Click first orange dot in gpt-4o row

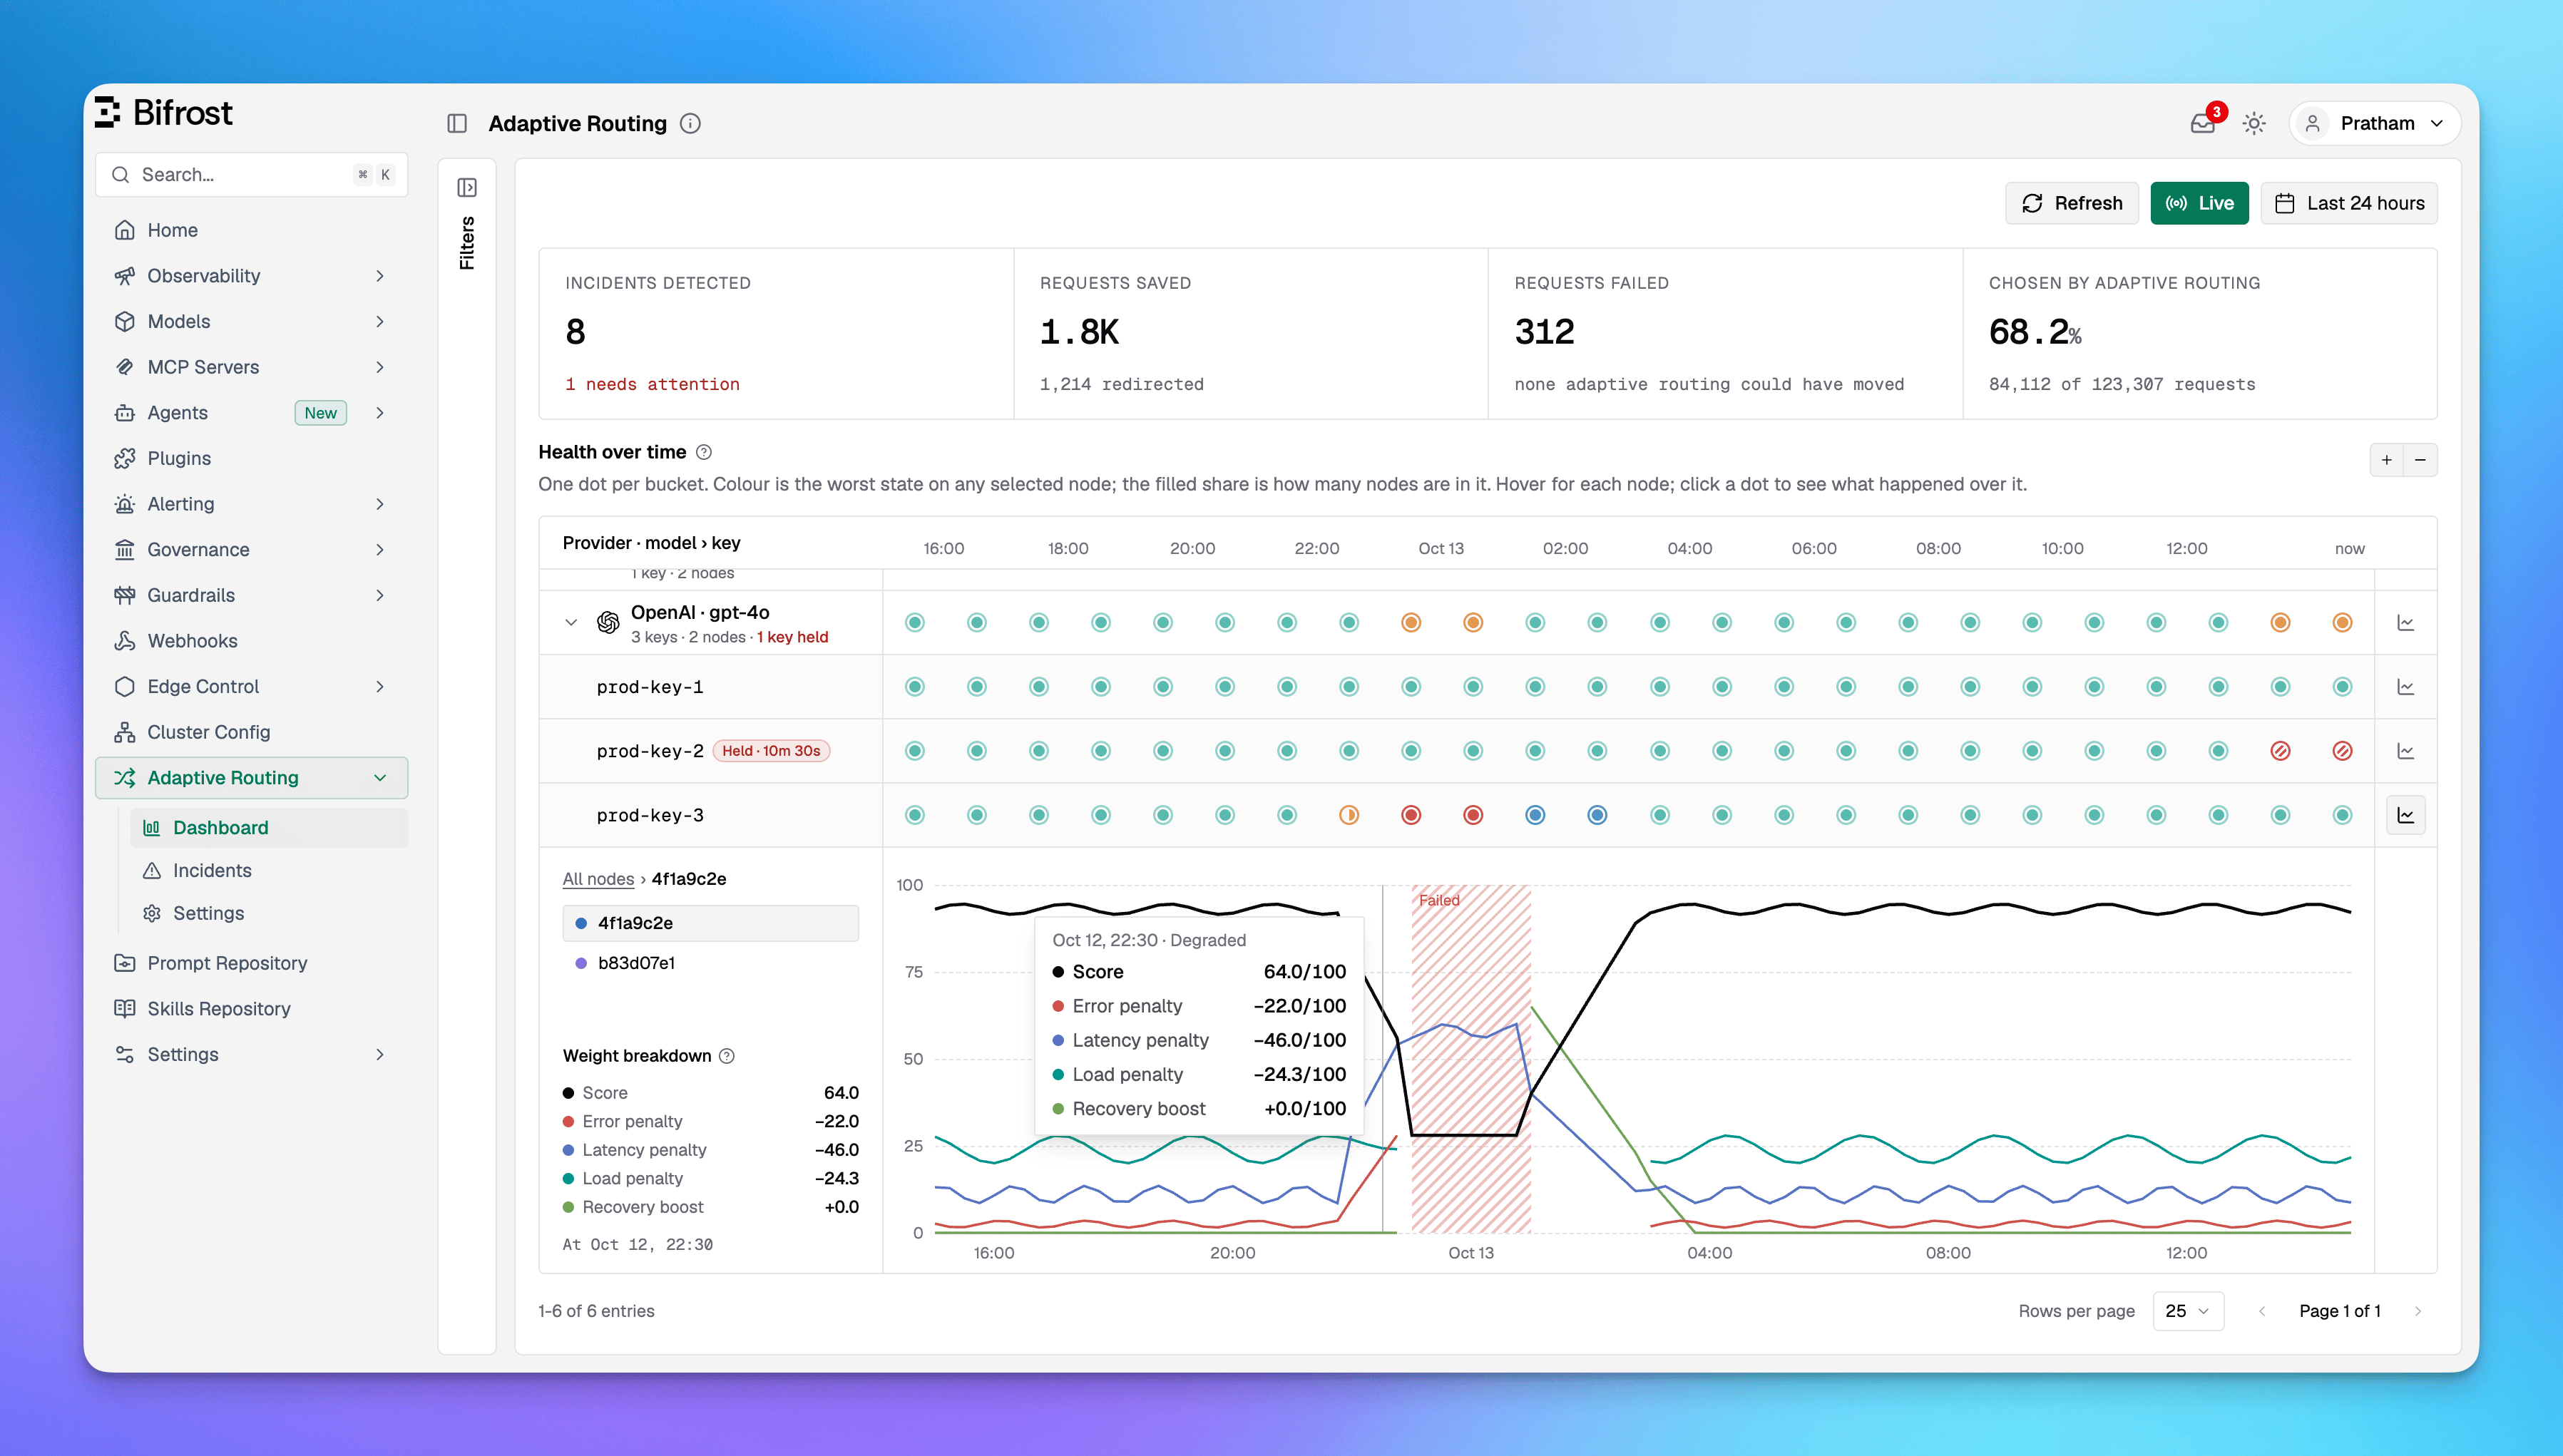coord(1411,623)
